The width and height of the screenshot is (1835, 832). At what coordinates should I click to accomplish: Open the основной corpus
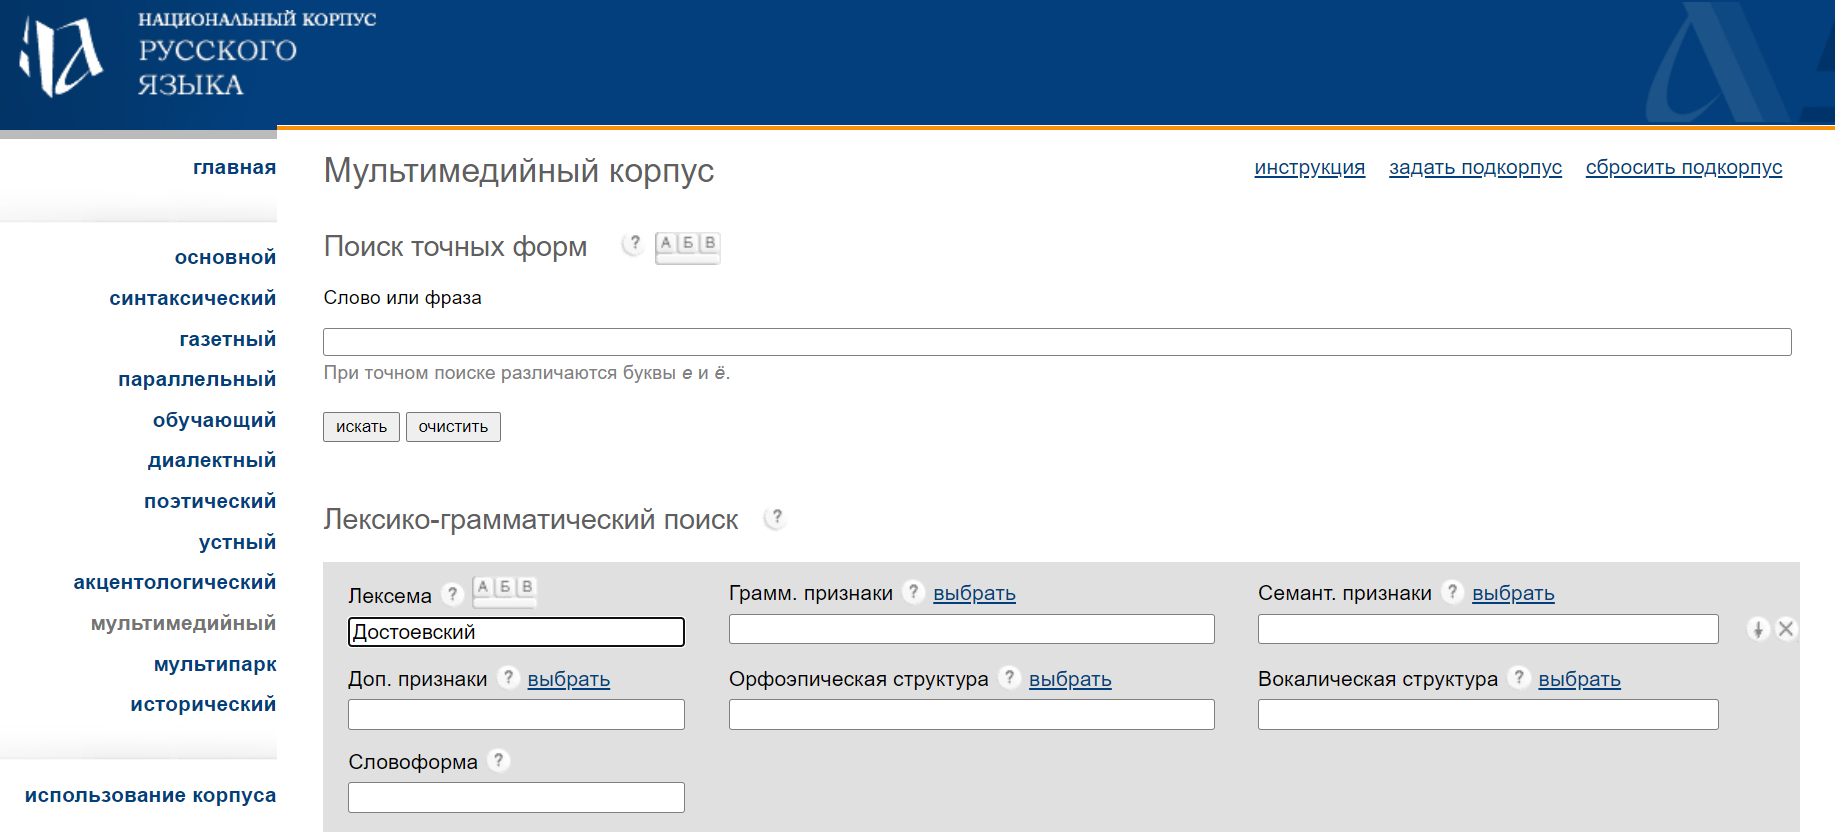coord(225,257)
